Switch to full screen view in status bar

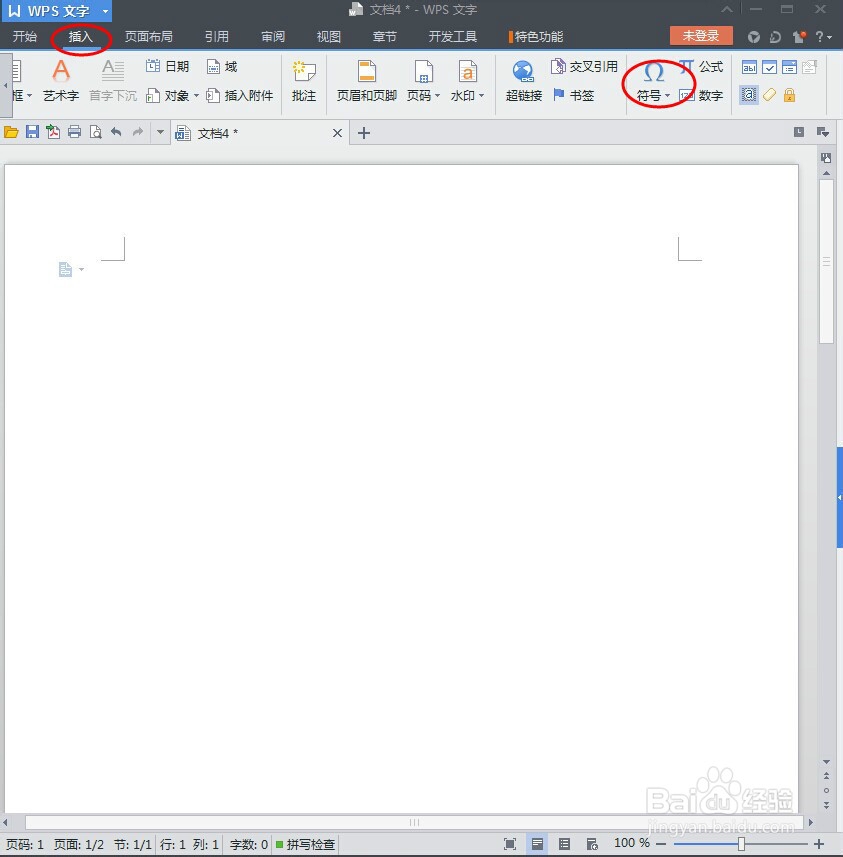point(510,844)
